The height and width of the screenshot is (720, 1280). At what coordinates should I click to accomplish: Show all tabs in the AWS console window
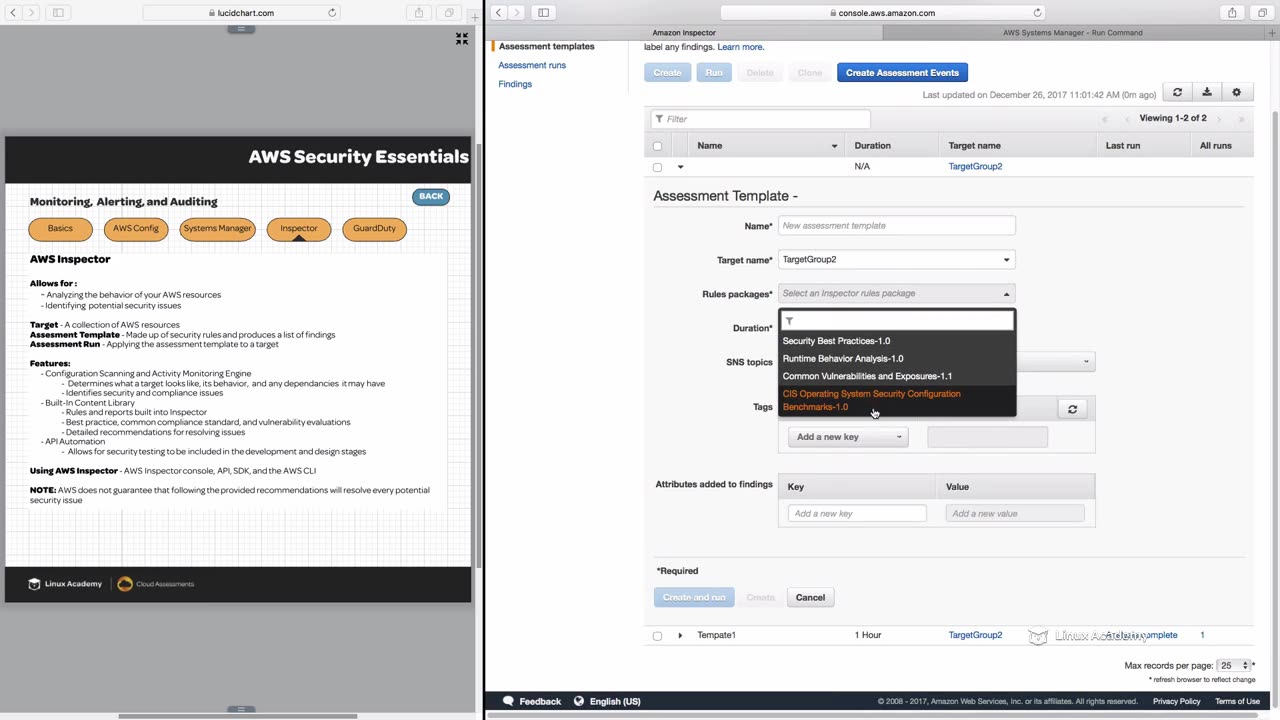(1261, 13)
